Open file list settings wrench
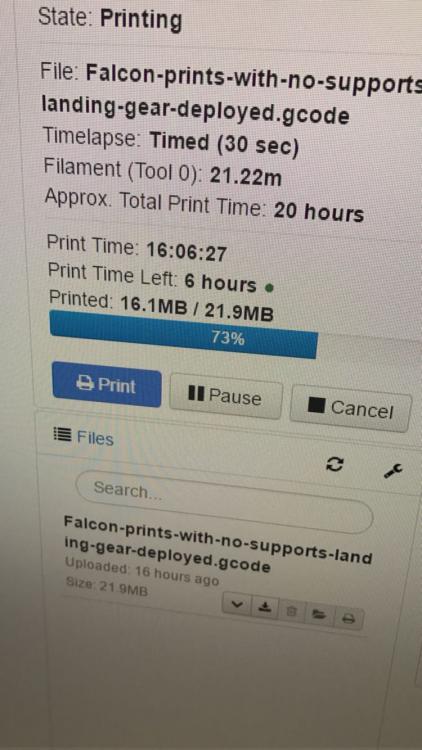 (393, 471)
